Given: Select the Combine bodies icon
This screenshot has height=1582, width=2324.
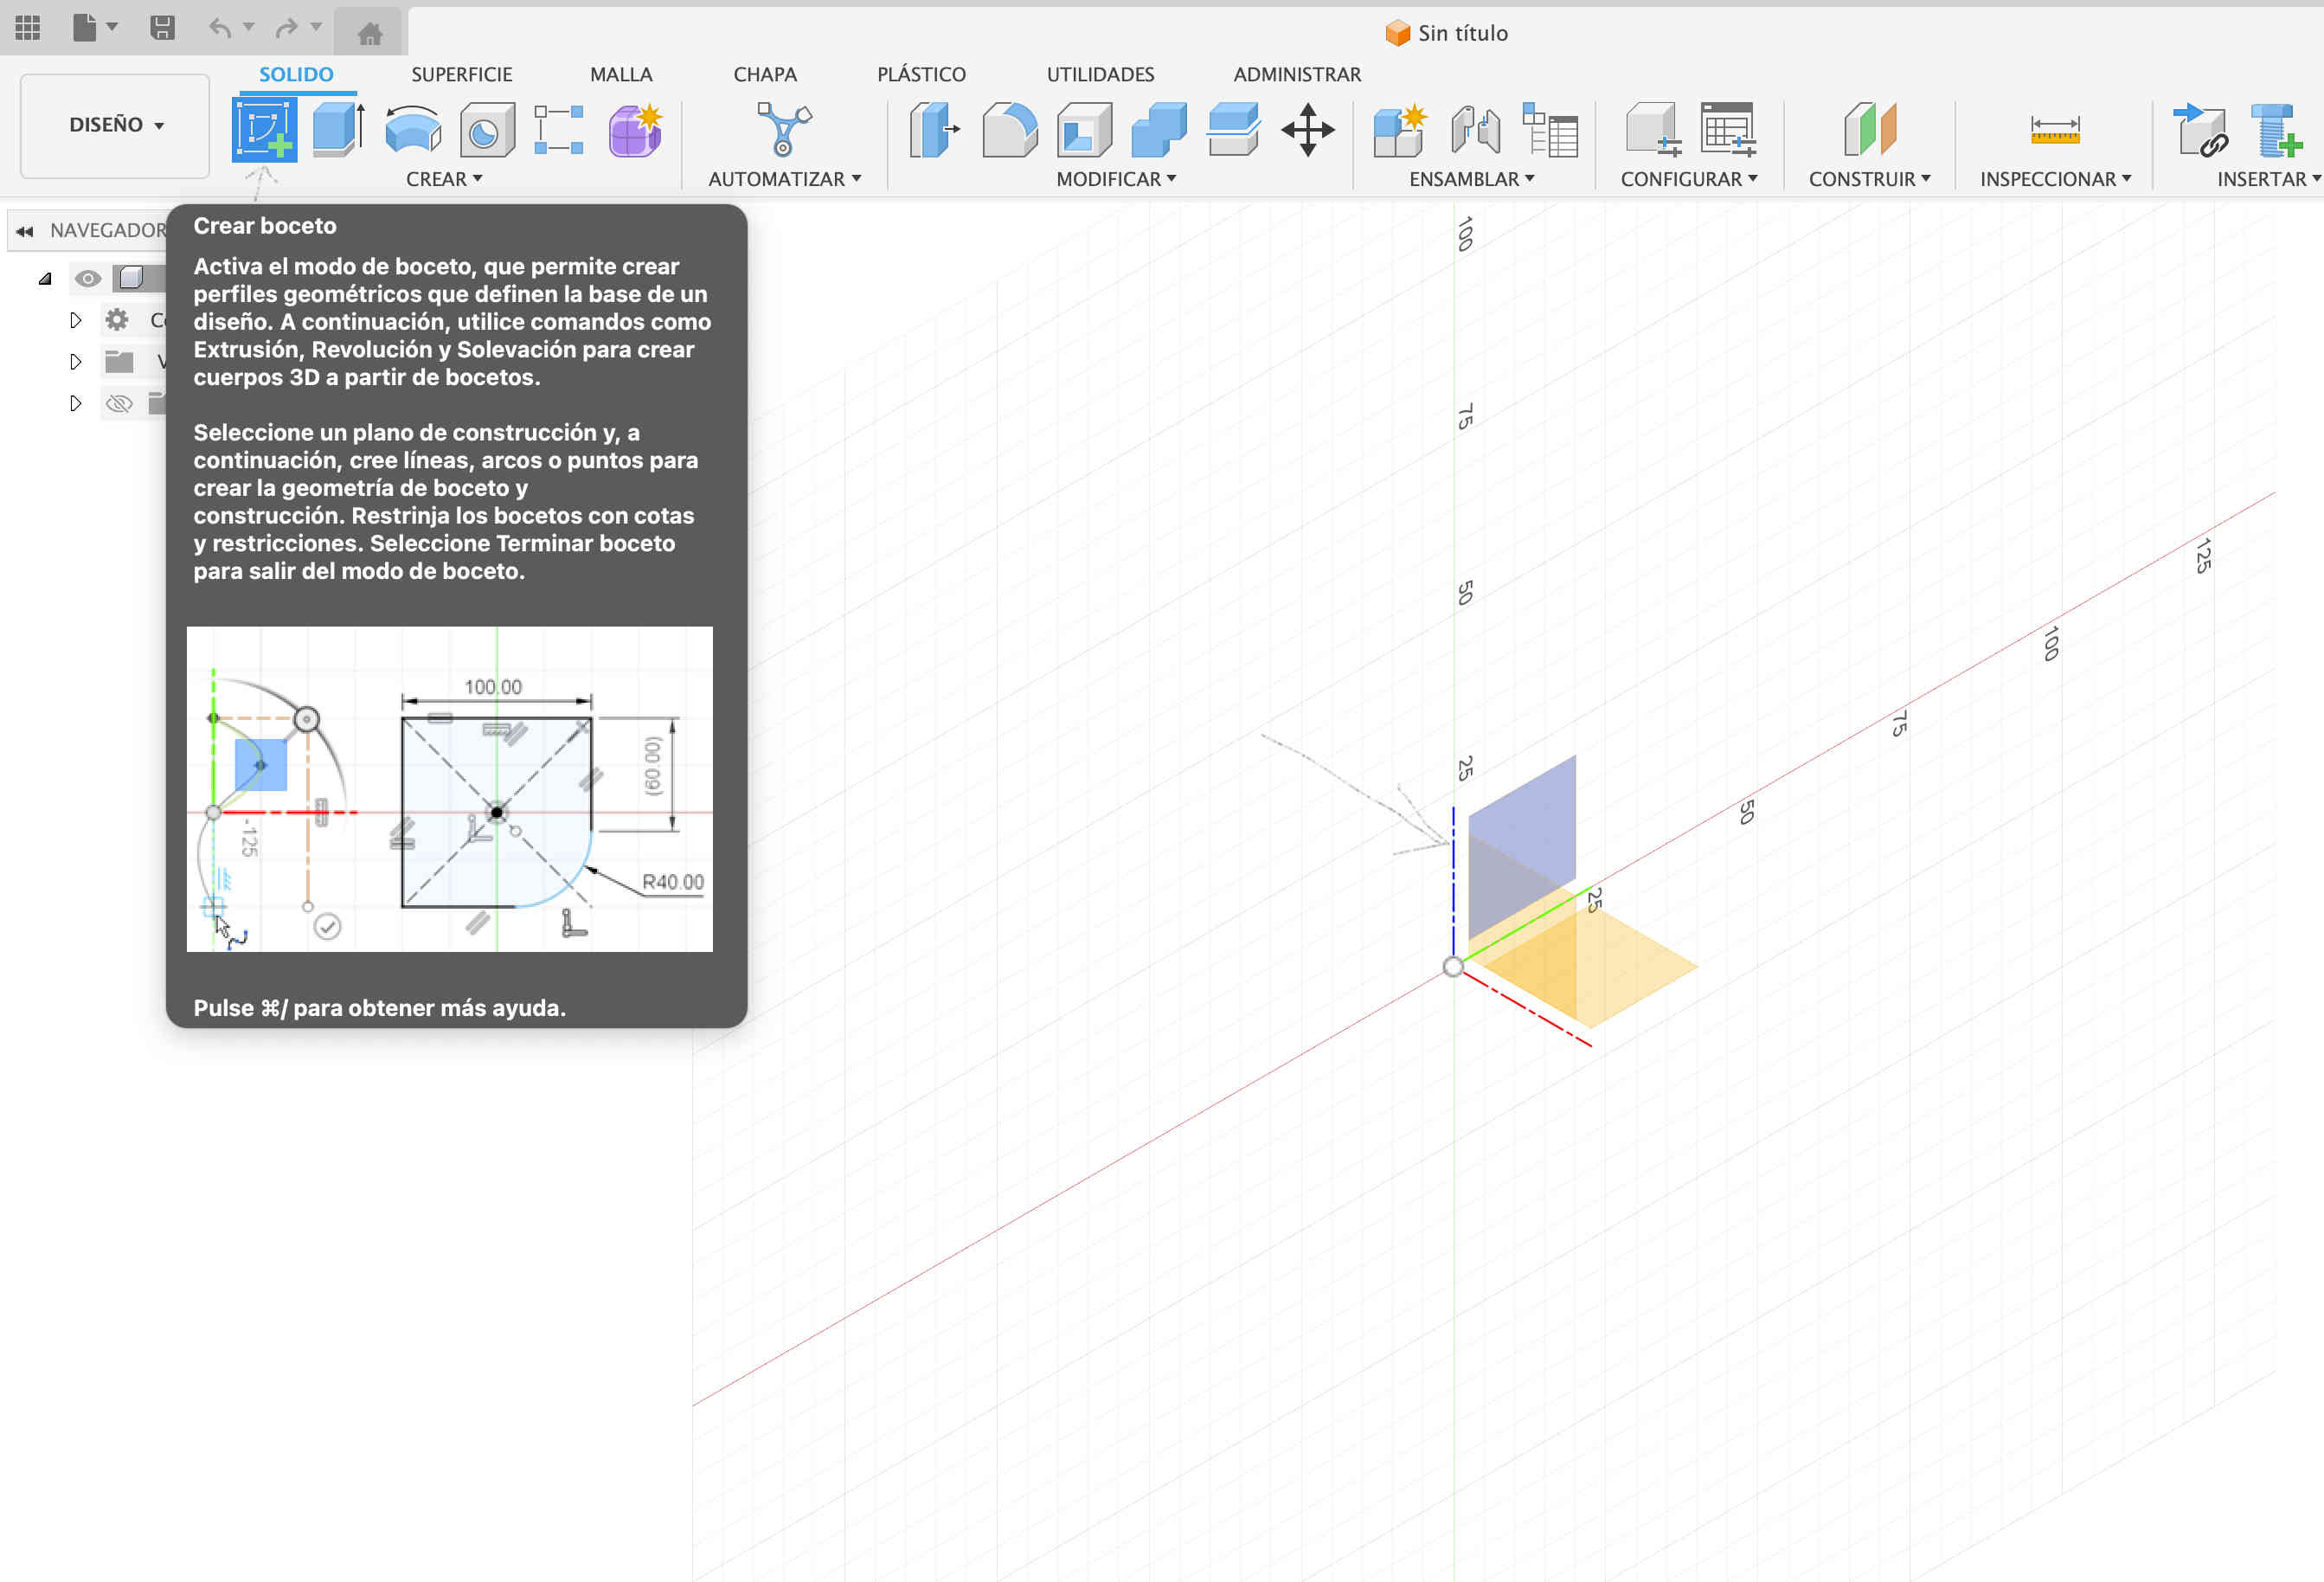Looking at the screenshot, I should click(x=1159, y=130).
